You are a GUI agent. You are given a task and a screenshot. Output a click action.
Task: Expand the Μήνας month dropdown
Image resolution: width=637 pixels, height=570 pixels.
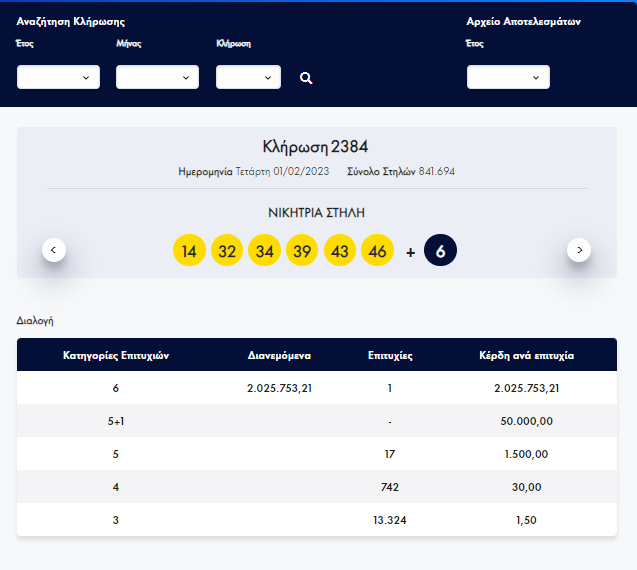[157, 77]
